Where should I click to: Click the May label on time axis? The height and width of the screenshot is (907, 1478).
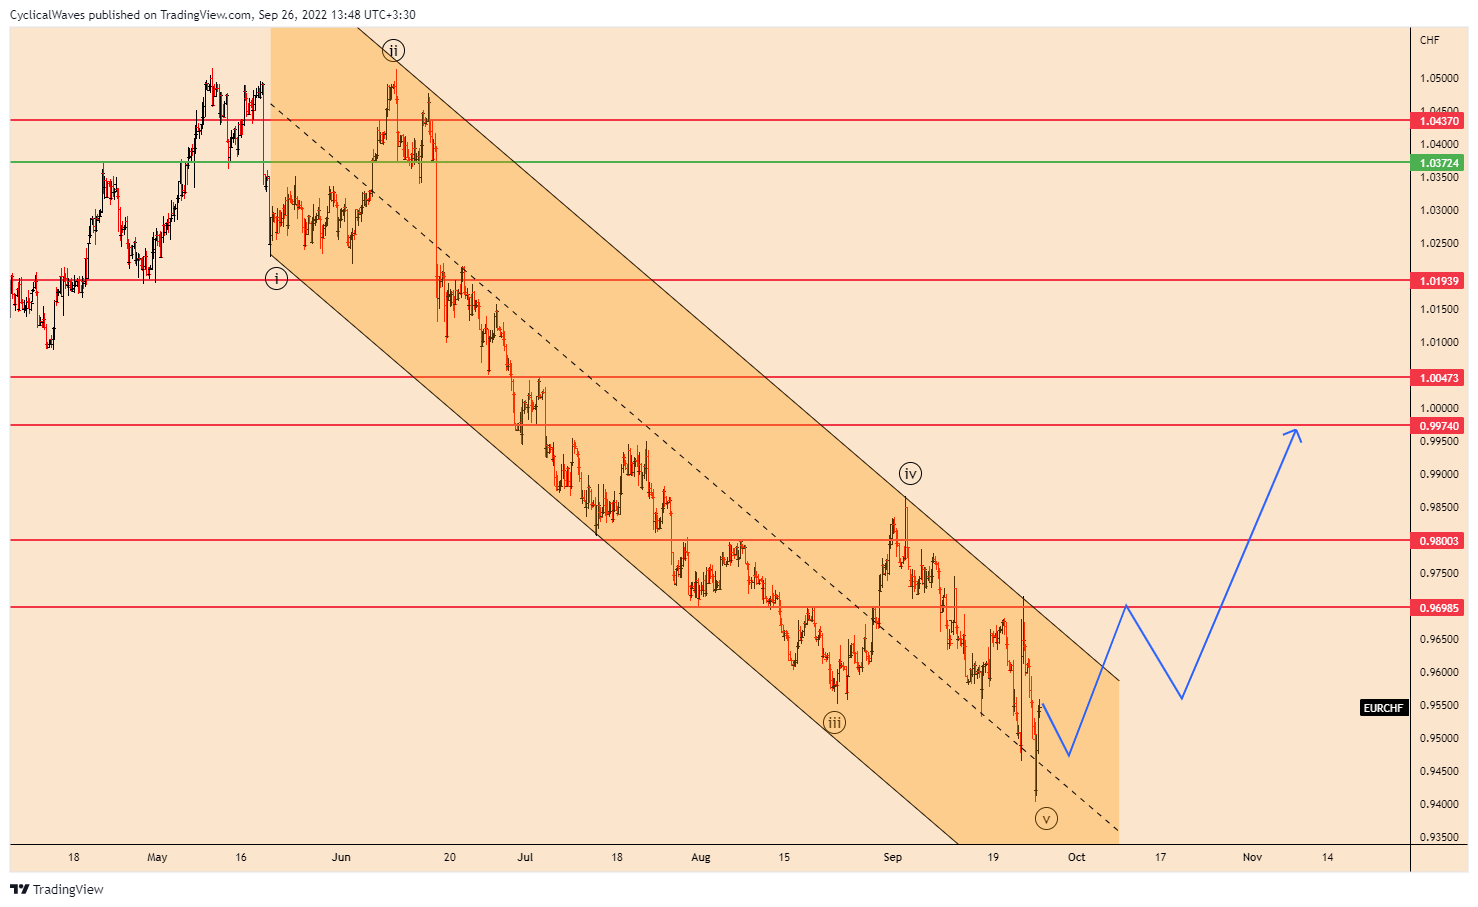tap(157, 857)
